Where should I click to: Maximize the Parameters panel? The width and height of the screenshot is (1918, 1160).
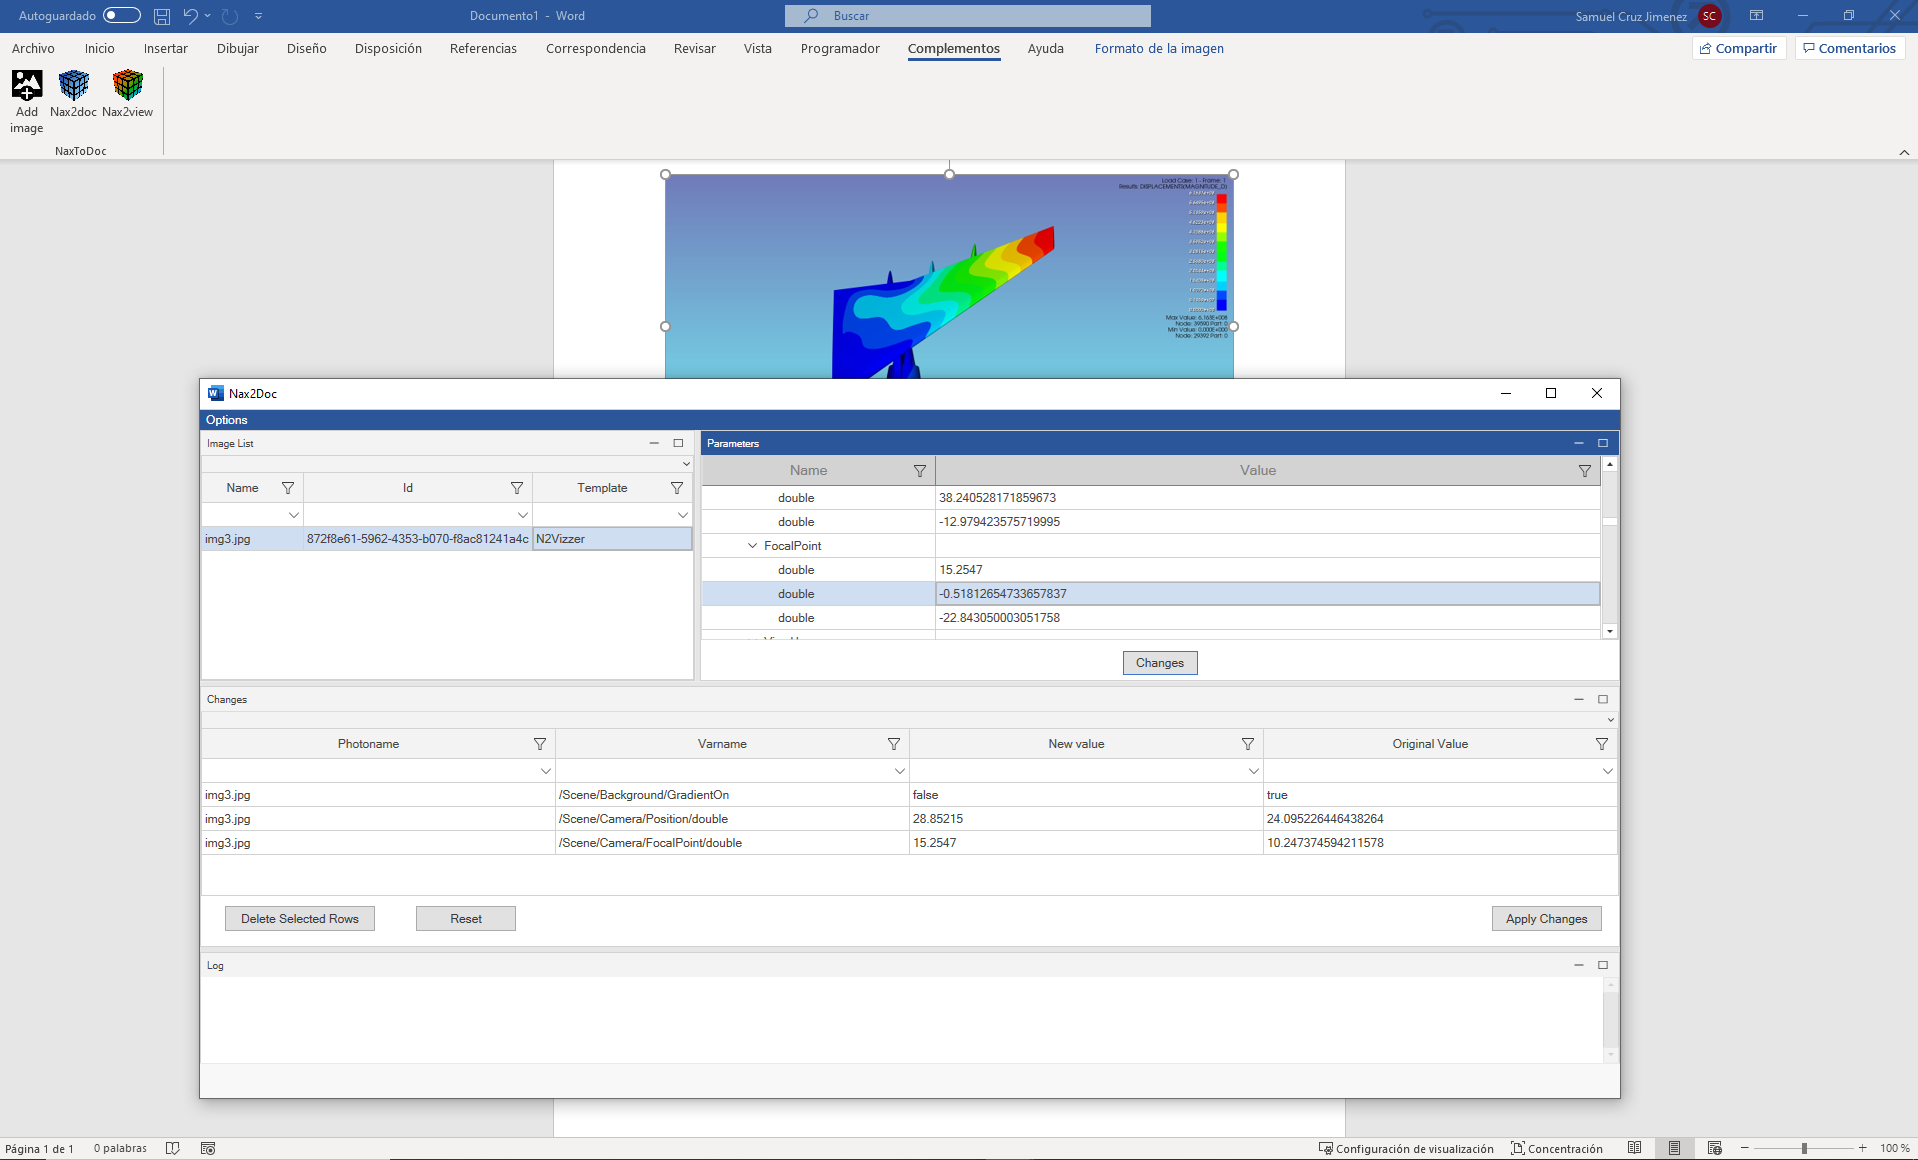[x=1603, y=443]
